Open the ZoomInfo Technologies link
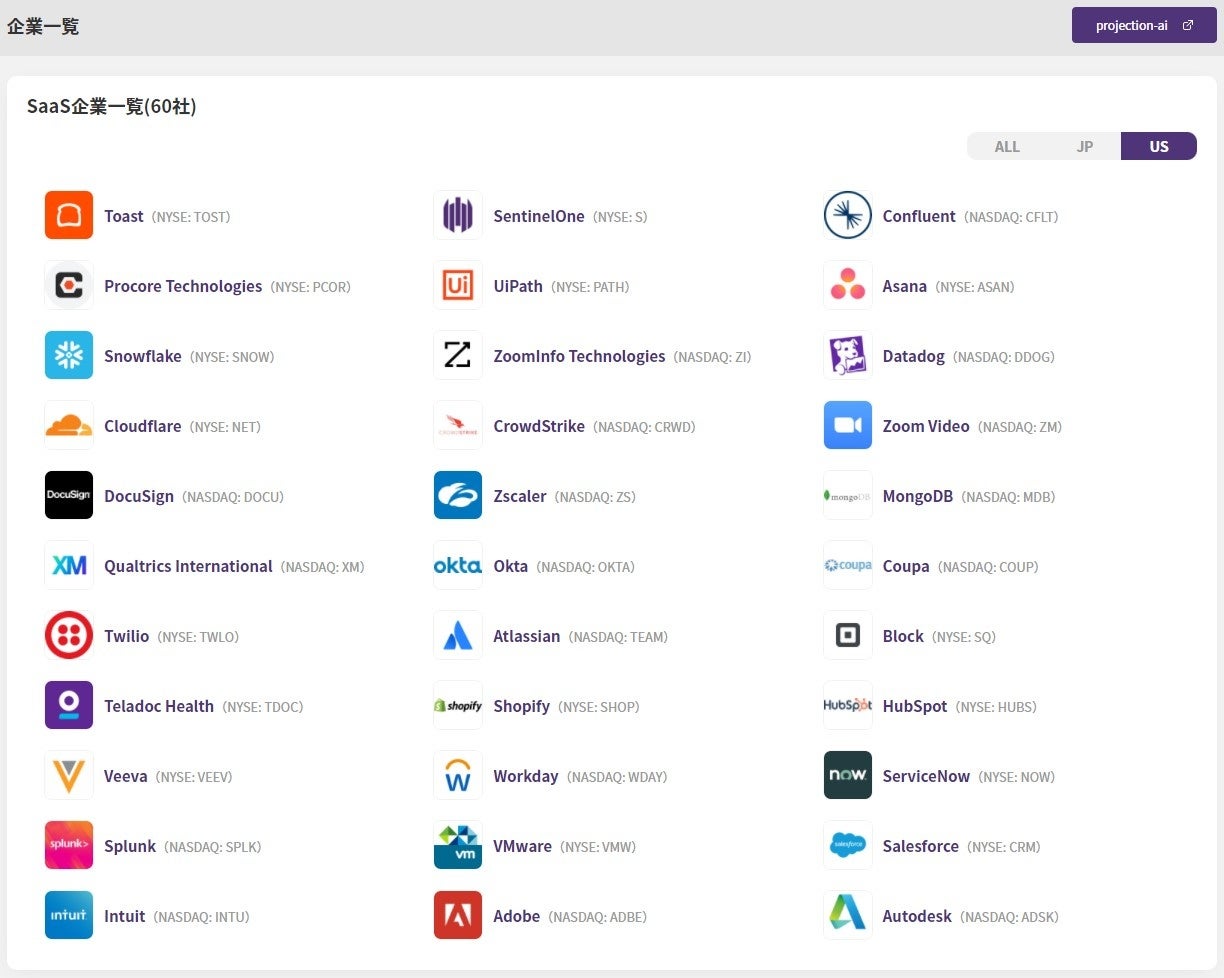1224x978 pixels. coord(579,356)
